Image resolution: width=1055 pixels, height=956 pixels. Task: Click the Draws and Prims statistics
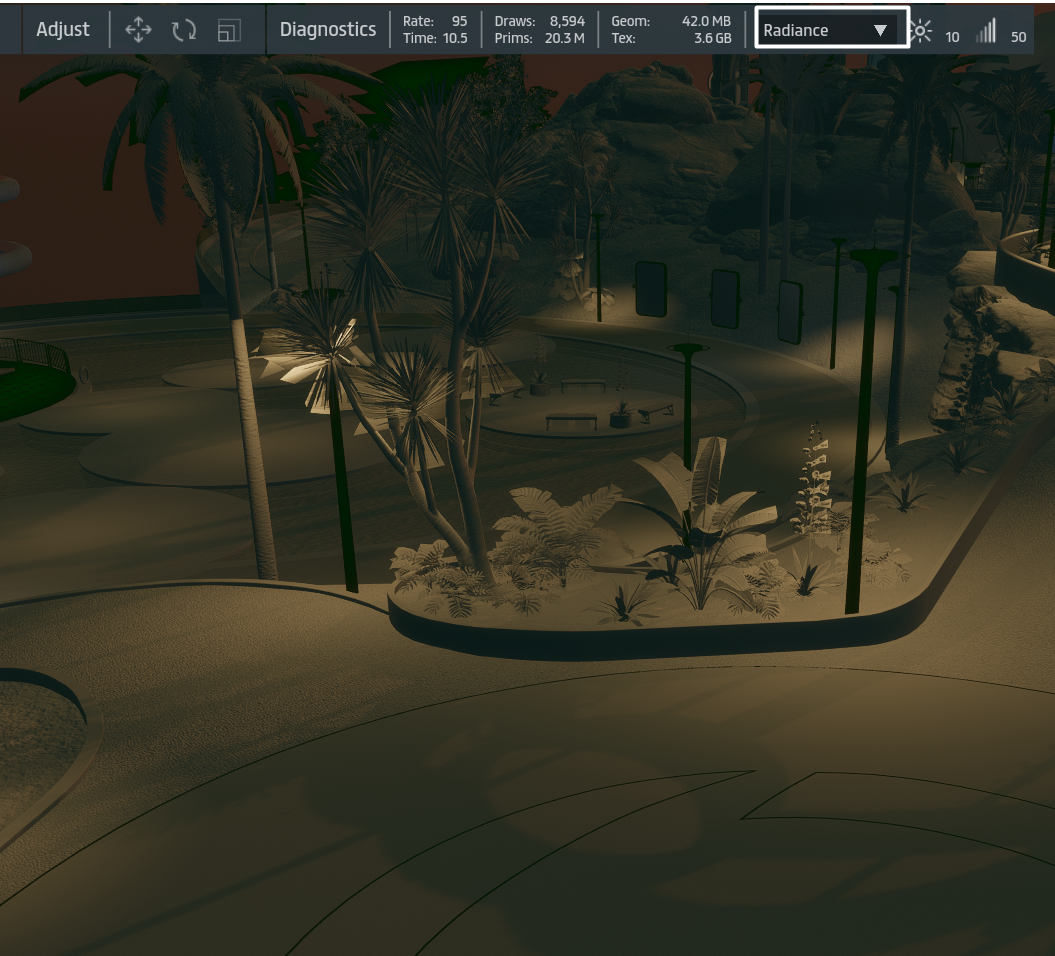click(540, 30)
